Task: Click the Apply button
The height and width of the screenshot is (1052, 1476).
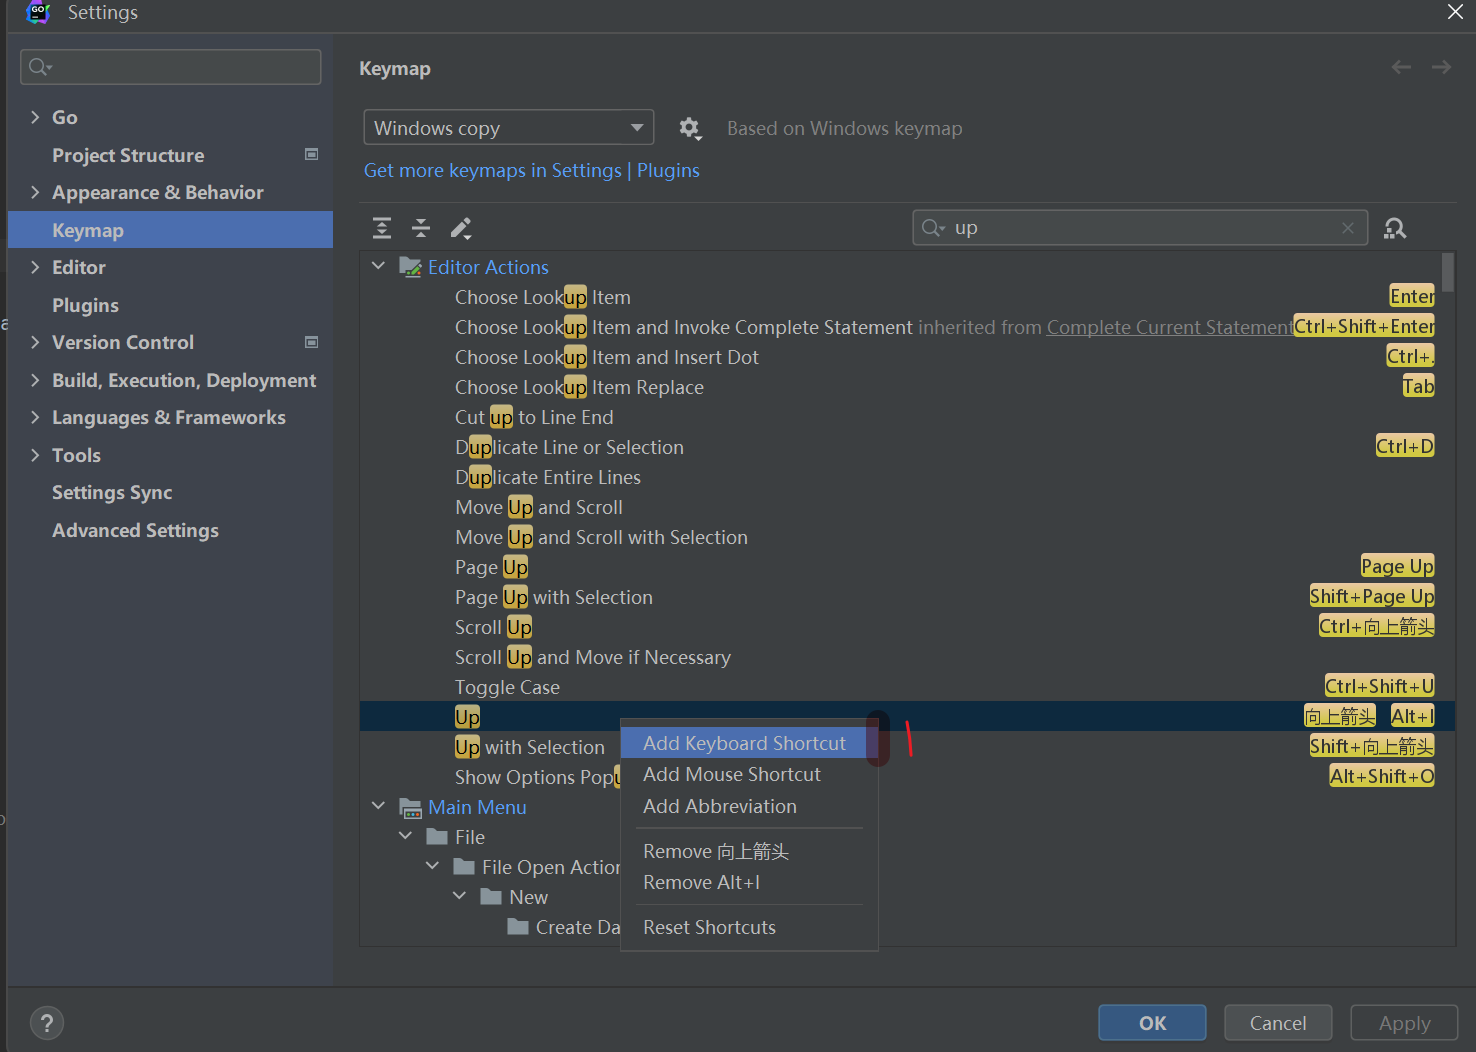Action: (1404, 1022)
